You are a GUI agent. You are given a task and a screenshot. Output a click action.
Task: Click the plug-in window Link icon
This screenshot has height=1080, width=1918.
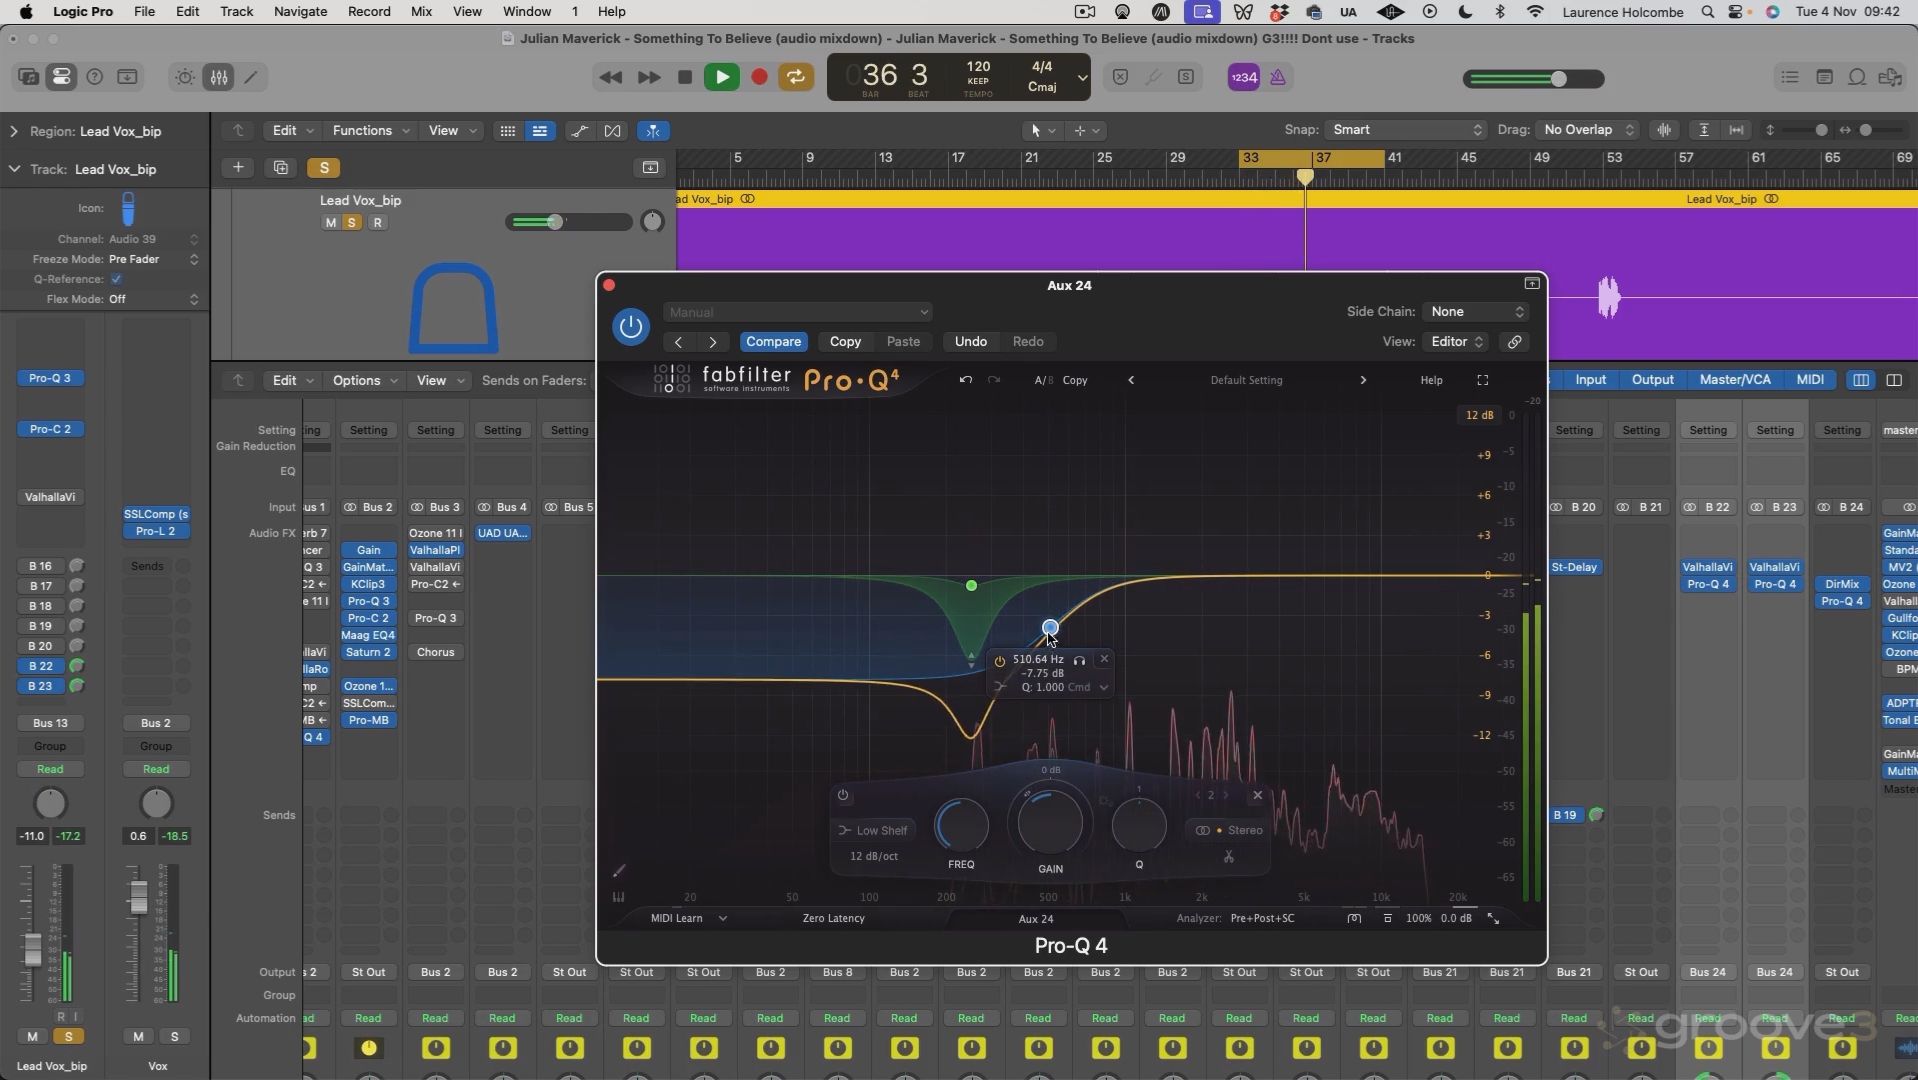(1515, 342)
